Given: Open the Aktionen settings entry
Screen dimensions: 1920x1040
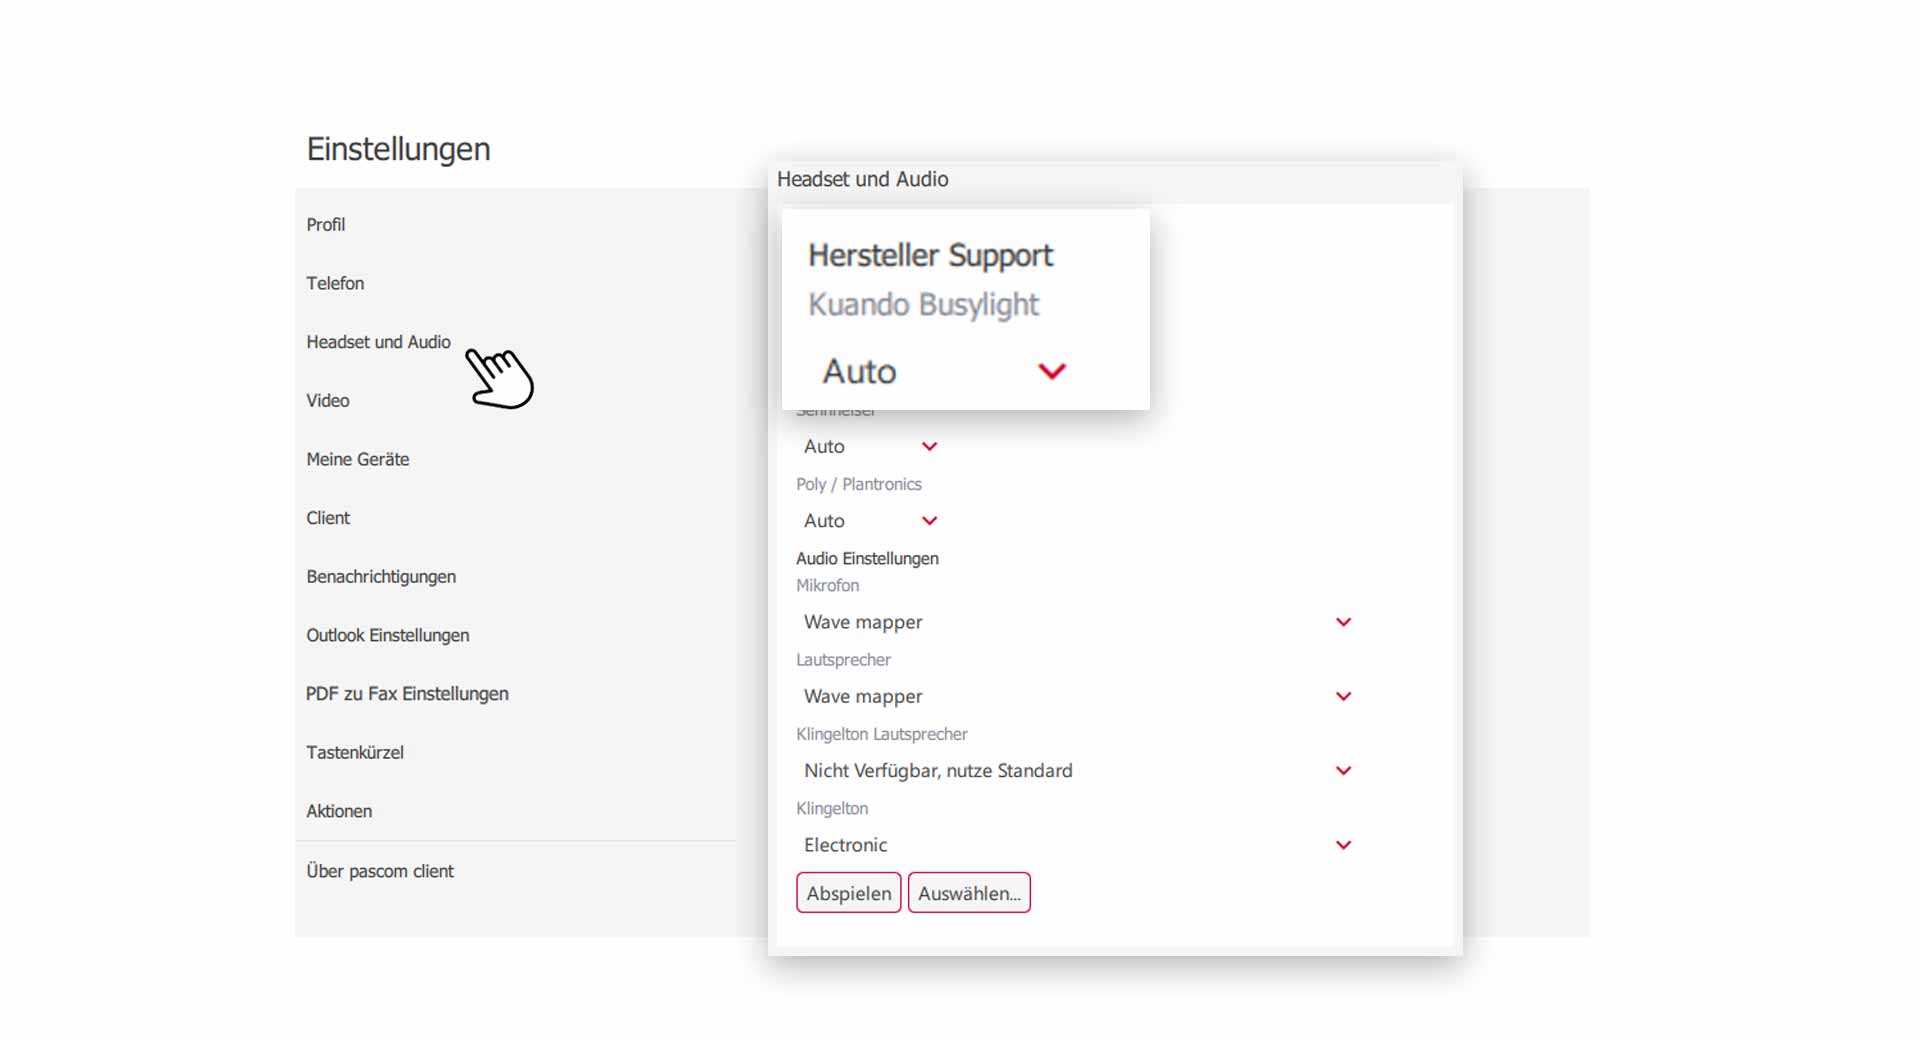Looking at the screenshot, I should pos(339,811).
